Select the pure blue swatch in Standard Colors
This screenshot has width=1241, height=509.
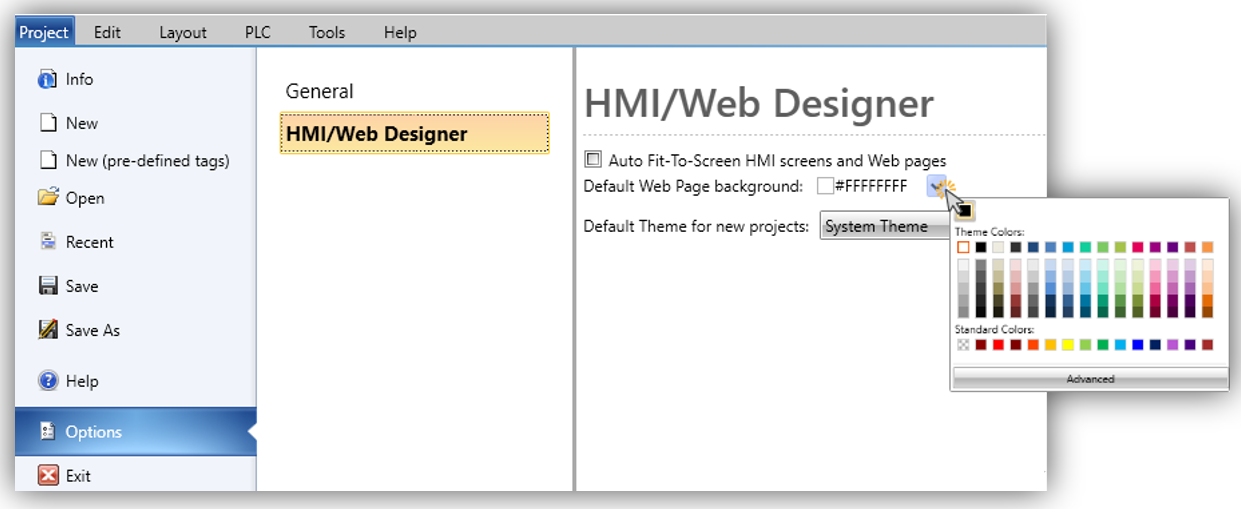pos(1138,345)
